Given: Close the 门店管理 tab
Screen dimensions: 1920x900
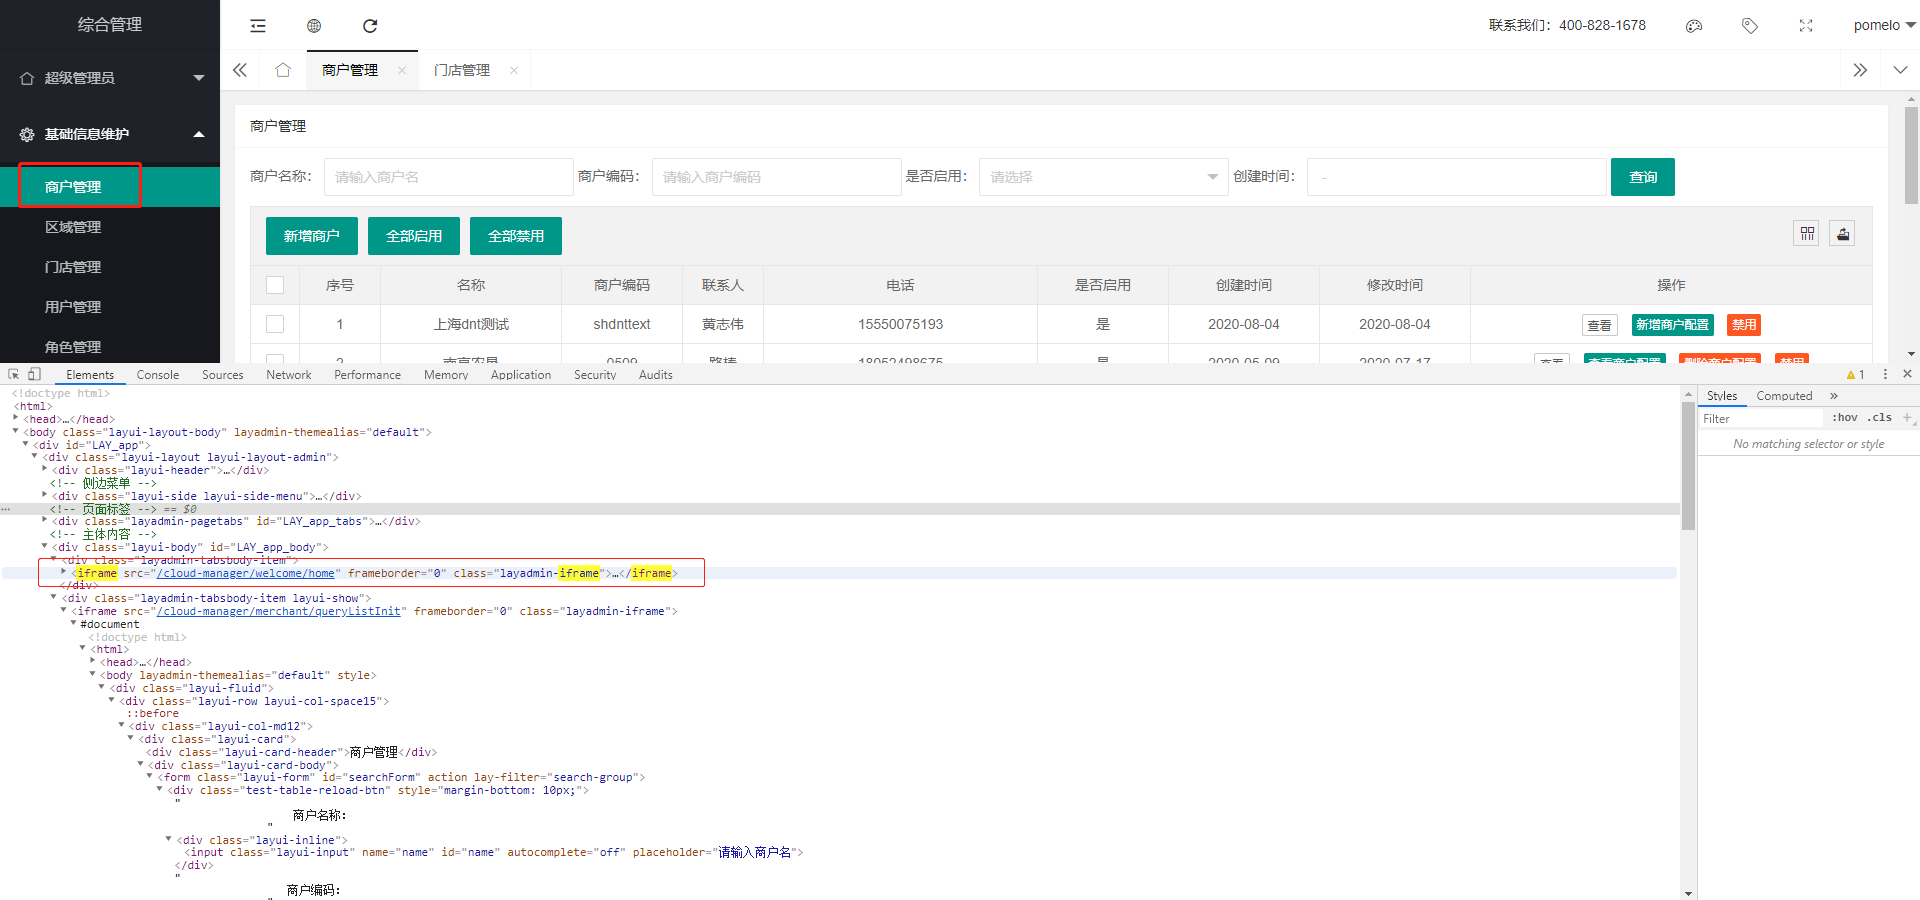Looking at the screenshot, I should click(514, 70).
